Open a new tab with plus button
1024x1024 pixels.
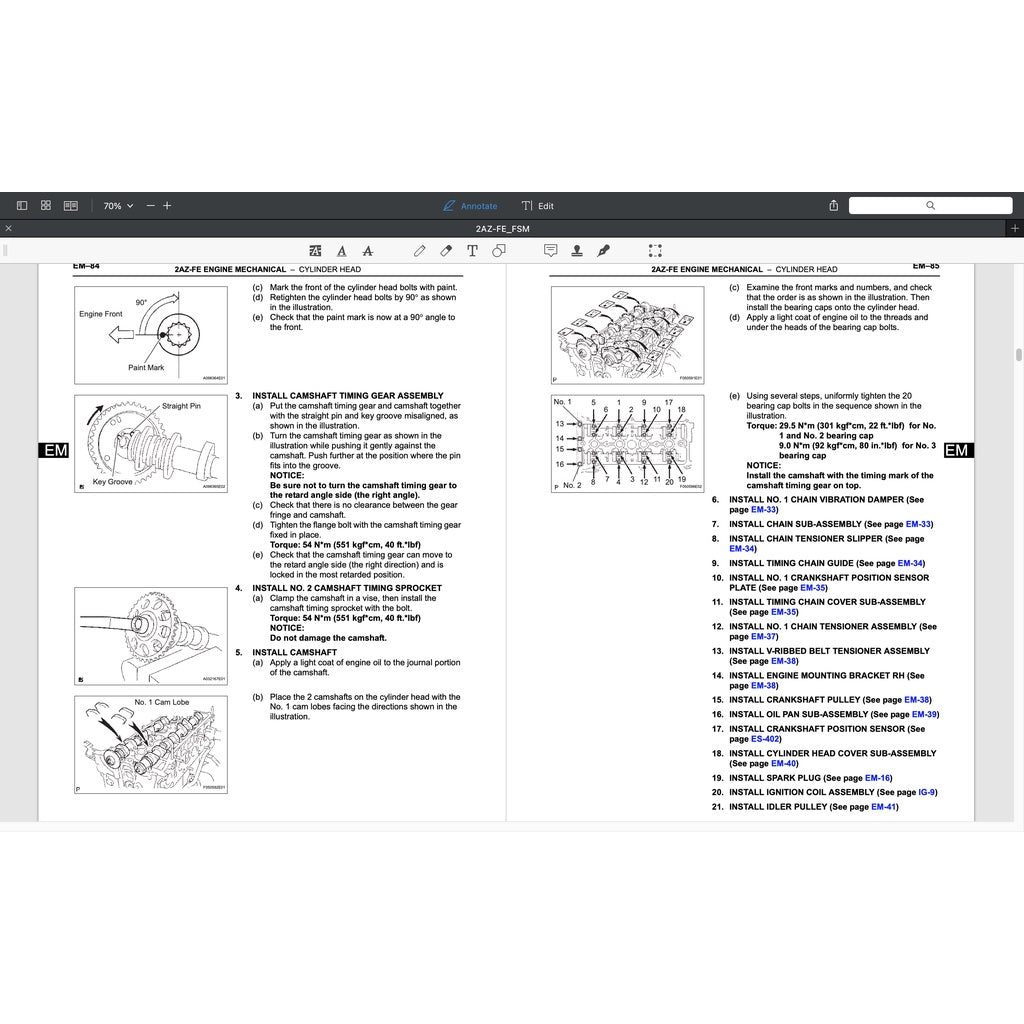pyautogui.click(x=1015, y=229)
